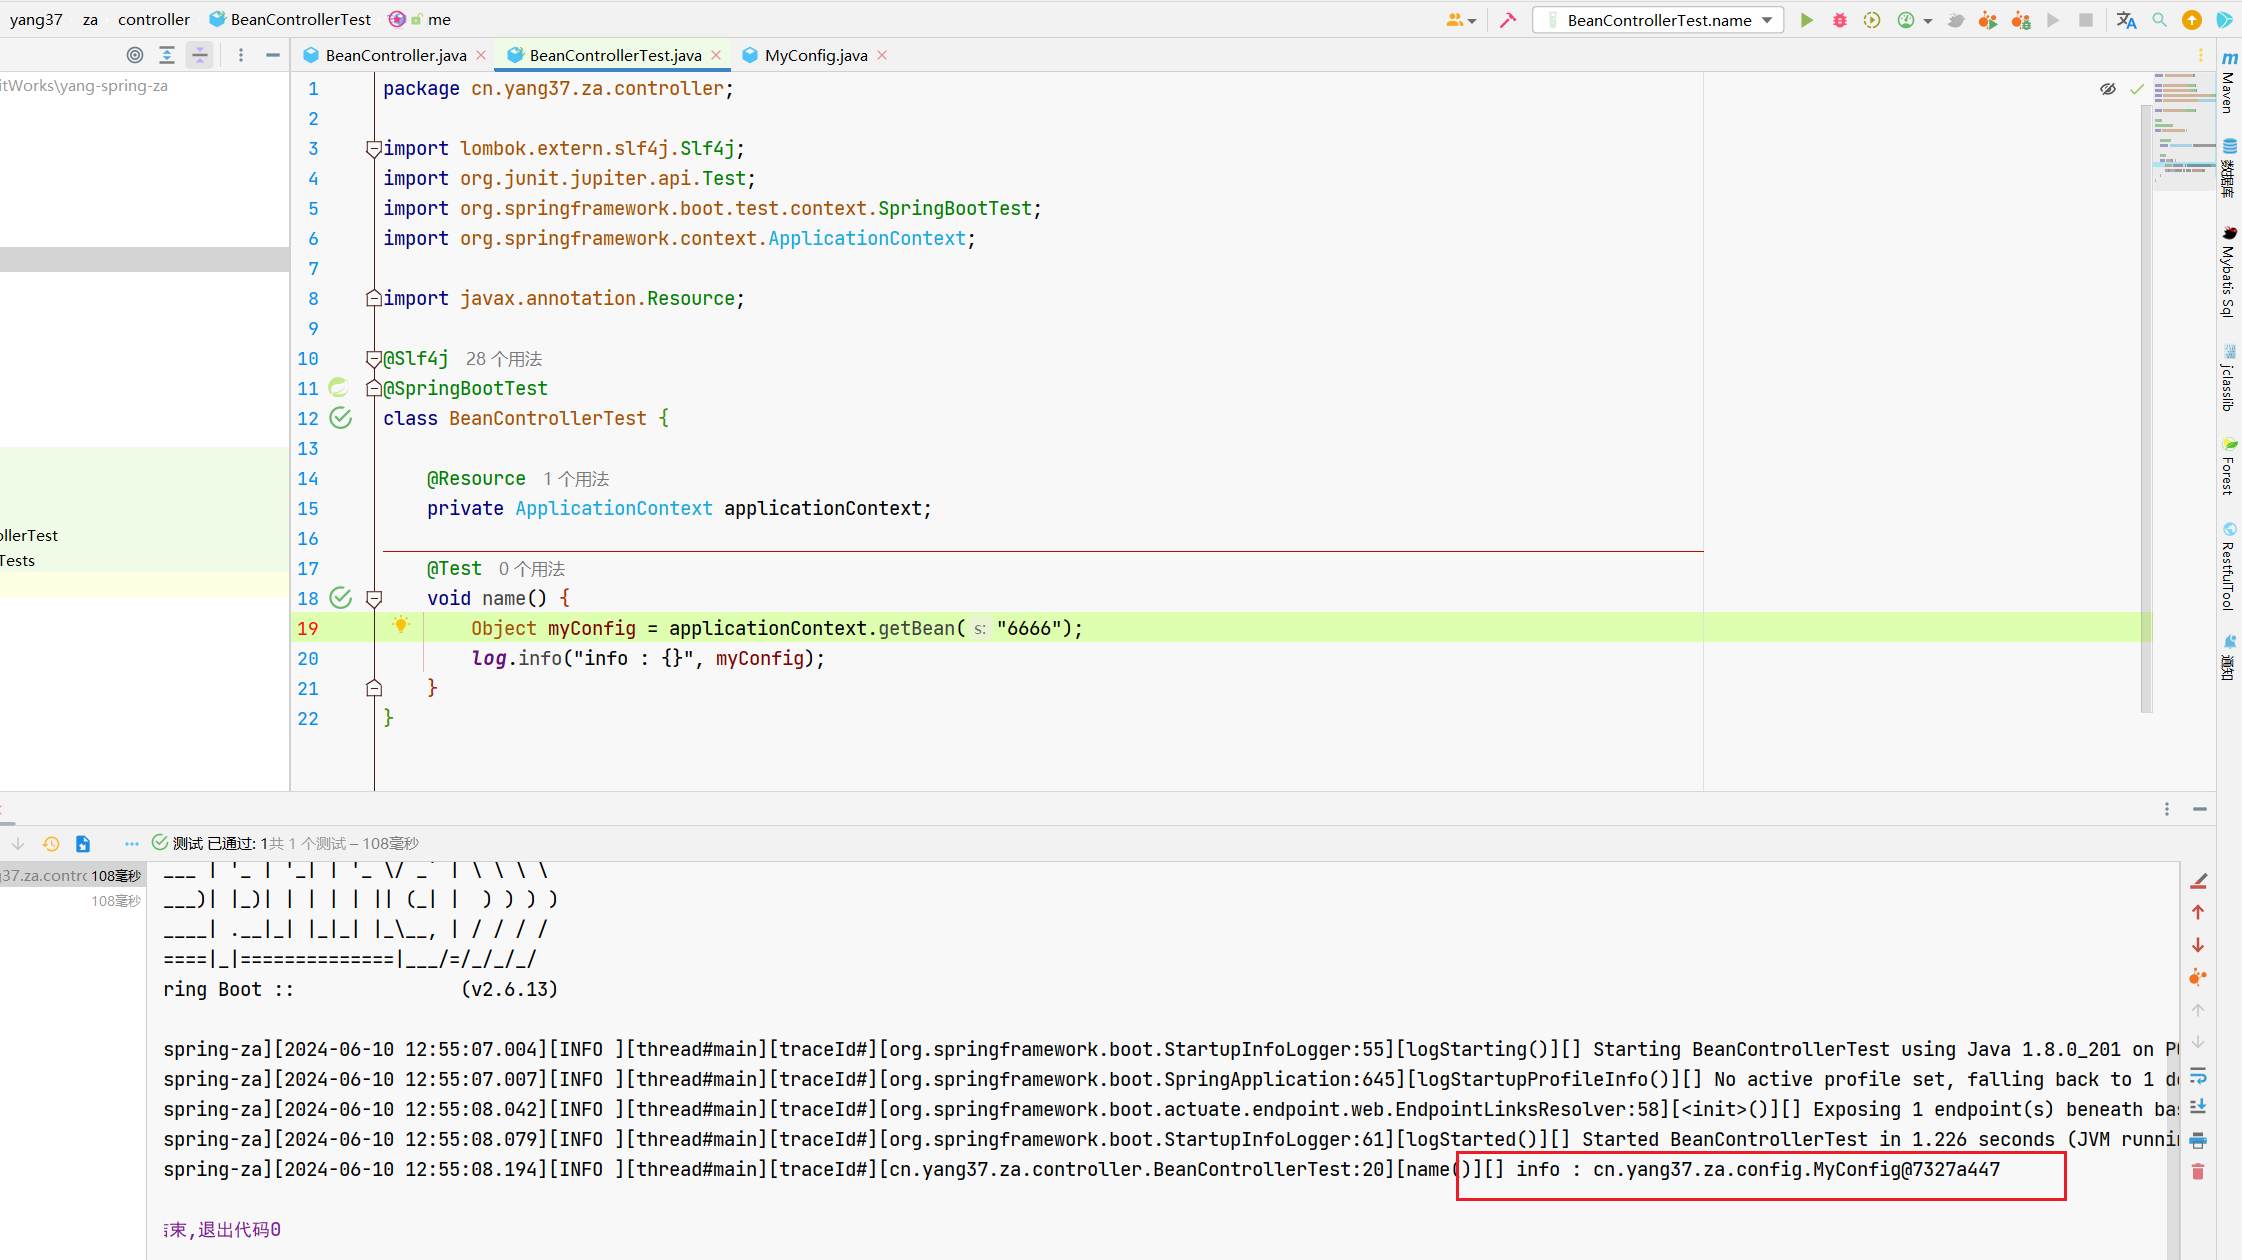The height and width of the screenshot is (1260, 2242).
Task: Open the MyConfig.java tab
Action: point(816,55)
